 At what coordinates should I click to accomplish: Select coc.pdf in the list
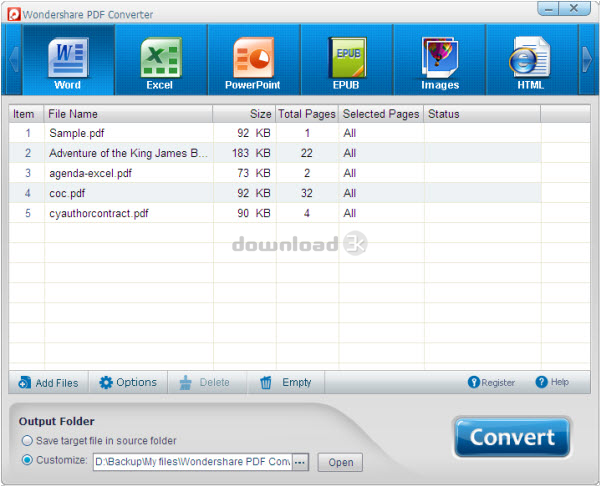click(299, 193)
